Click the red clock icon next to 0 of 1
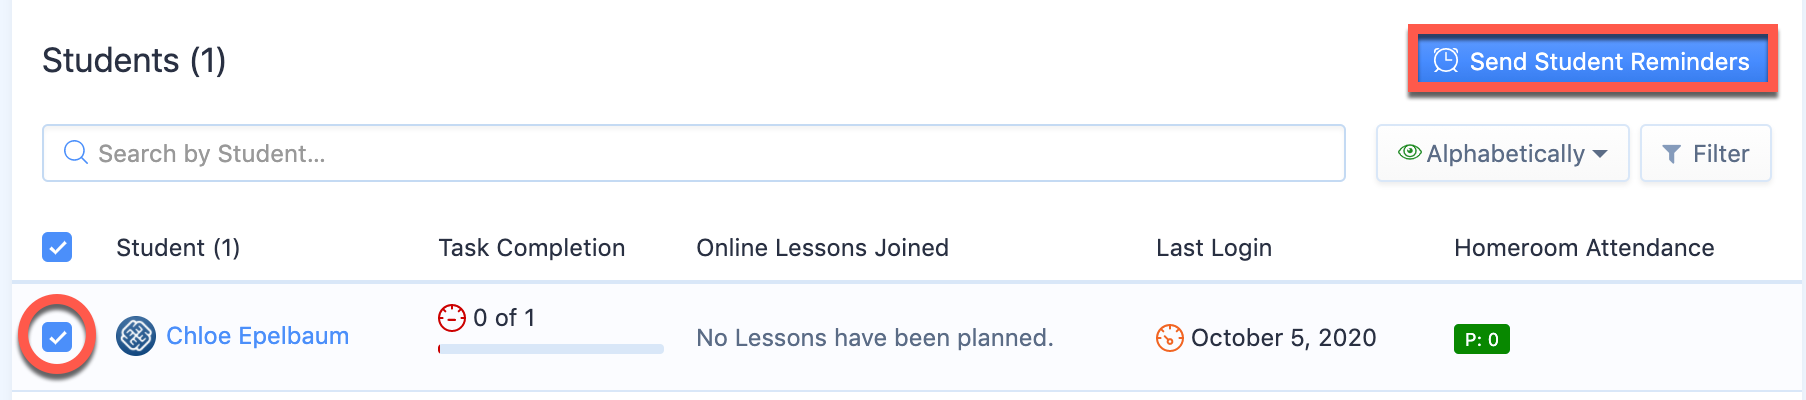Image resolution: width=1806 pixels, height=400 pixels. pos(452,318)
